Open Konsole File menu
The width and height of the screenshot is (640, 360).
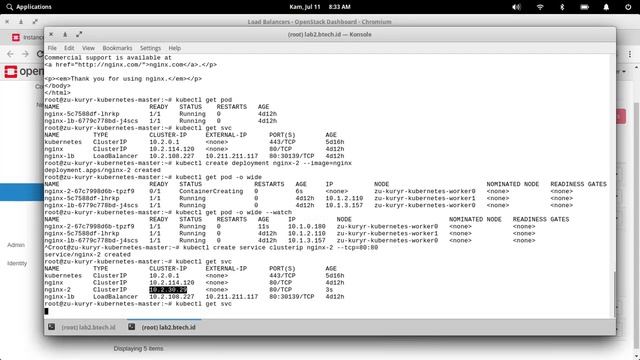point(52,48)
